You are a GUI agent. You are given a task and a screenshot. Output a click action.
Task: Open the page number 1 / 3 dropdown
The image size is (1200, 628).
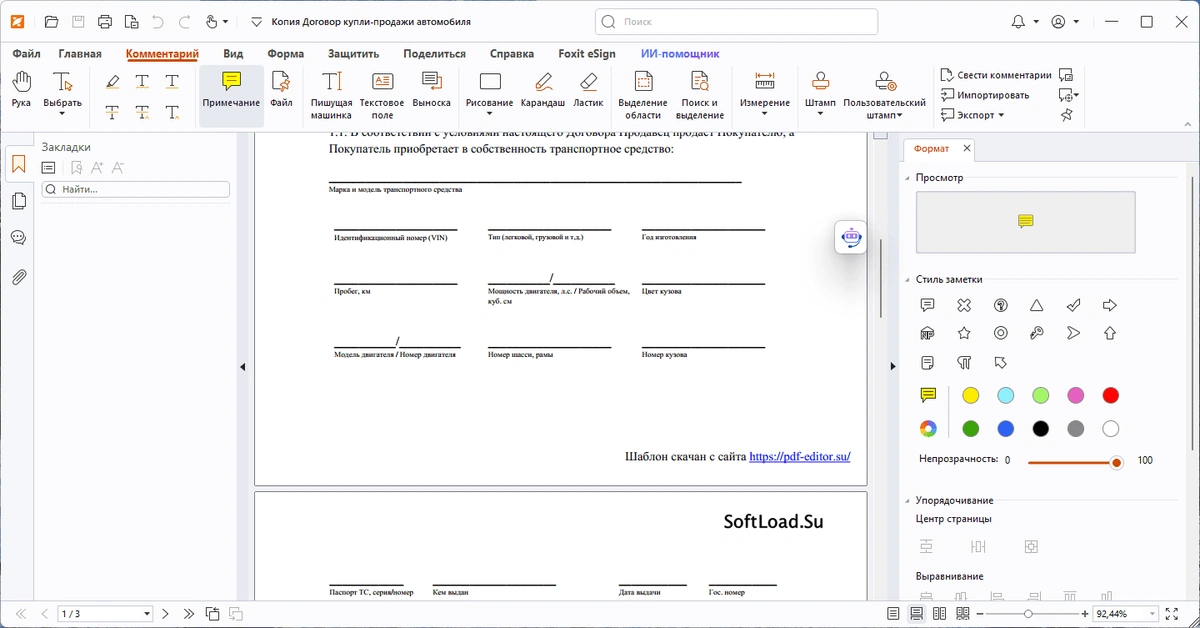click(147, 613)
